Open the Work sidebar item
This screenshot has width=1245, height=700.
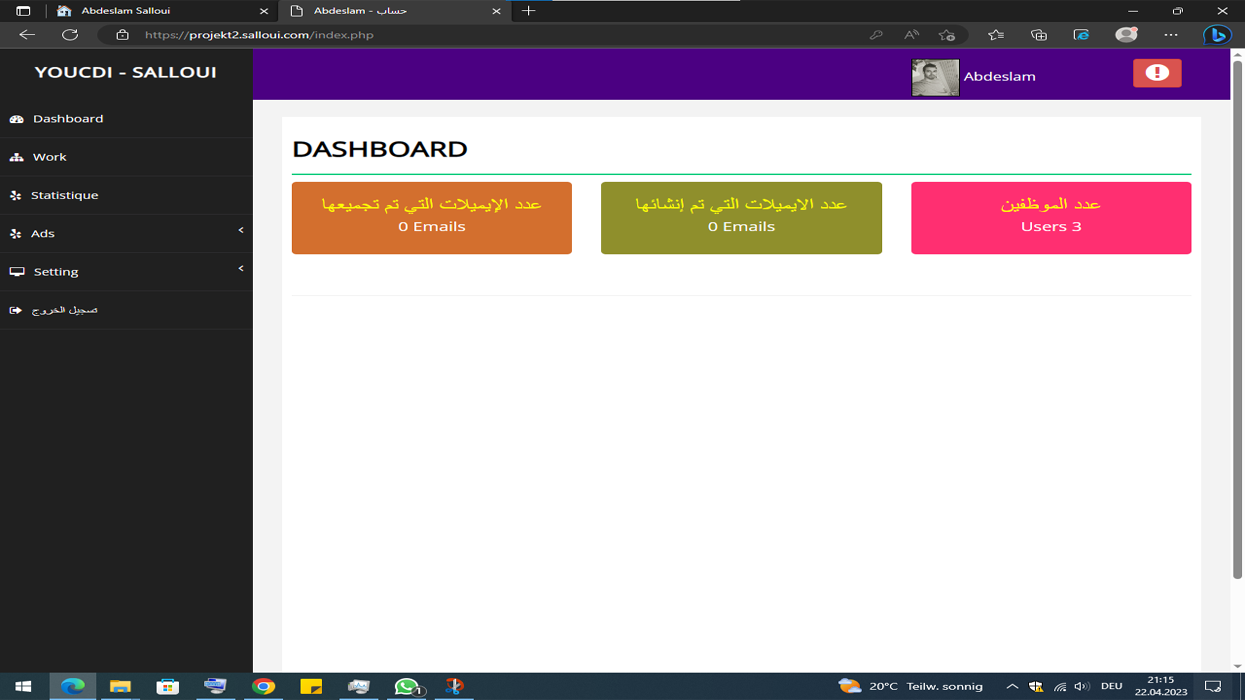tap(126, 157)
